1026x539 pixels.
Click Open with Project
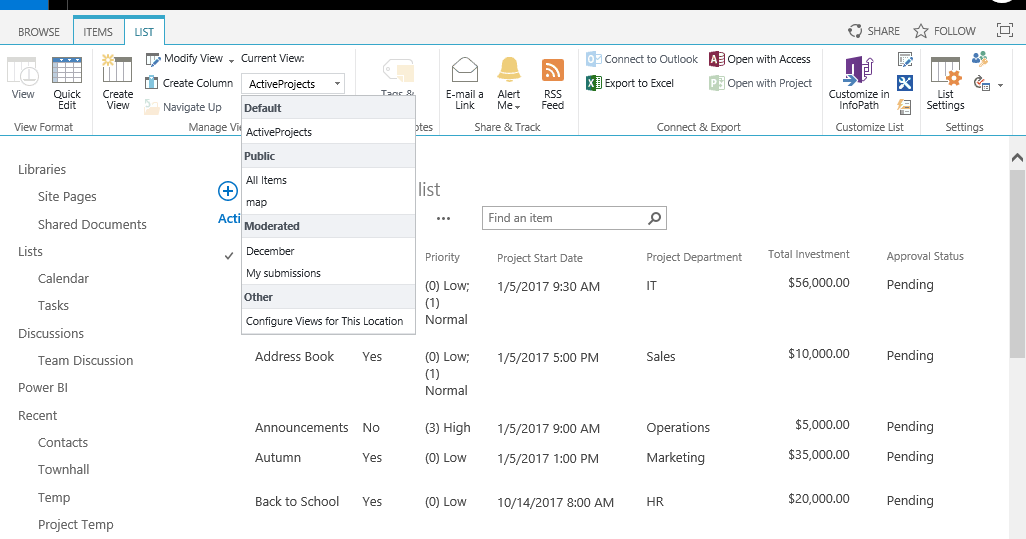pyautogui.click(x=760, y=83)
